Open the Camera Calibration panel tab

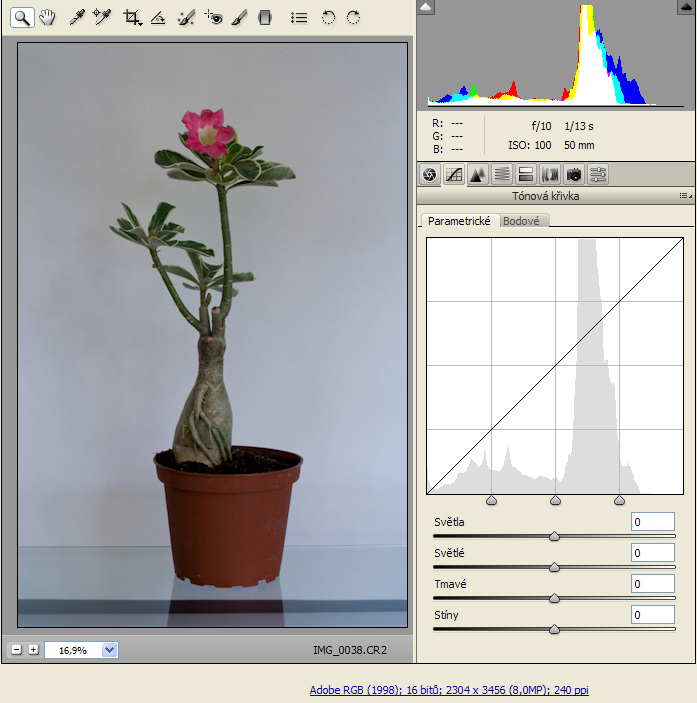[x=574, y=174]
